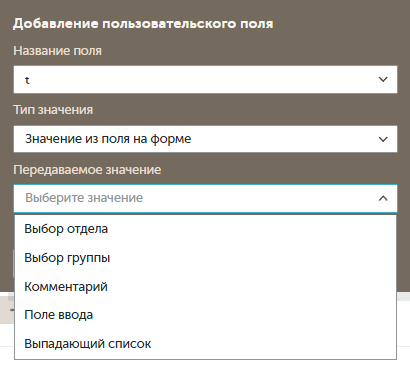Expand the Название поля dropdown chevron
The image size is (410, 365).
coord(383,79)
